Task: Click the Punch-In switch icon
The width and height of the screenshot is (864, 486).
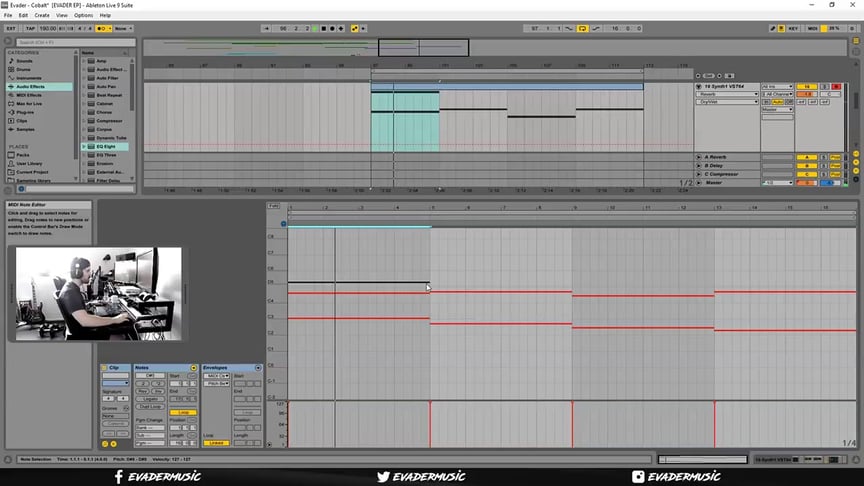Action: pos(569,29)
